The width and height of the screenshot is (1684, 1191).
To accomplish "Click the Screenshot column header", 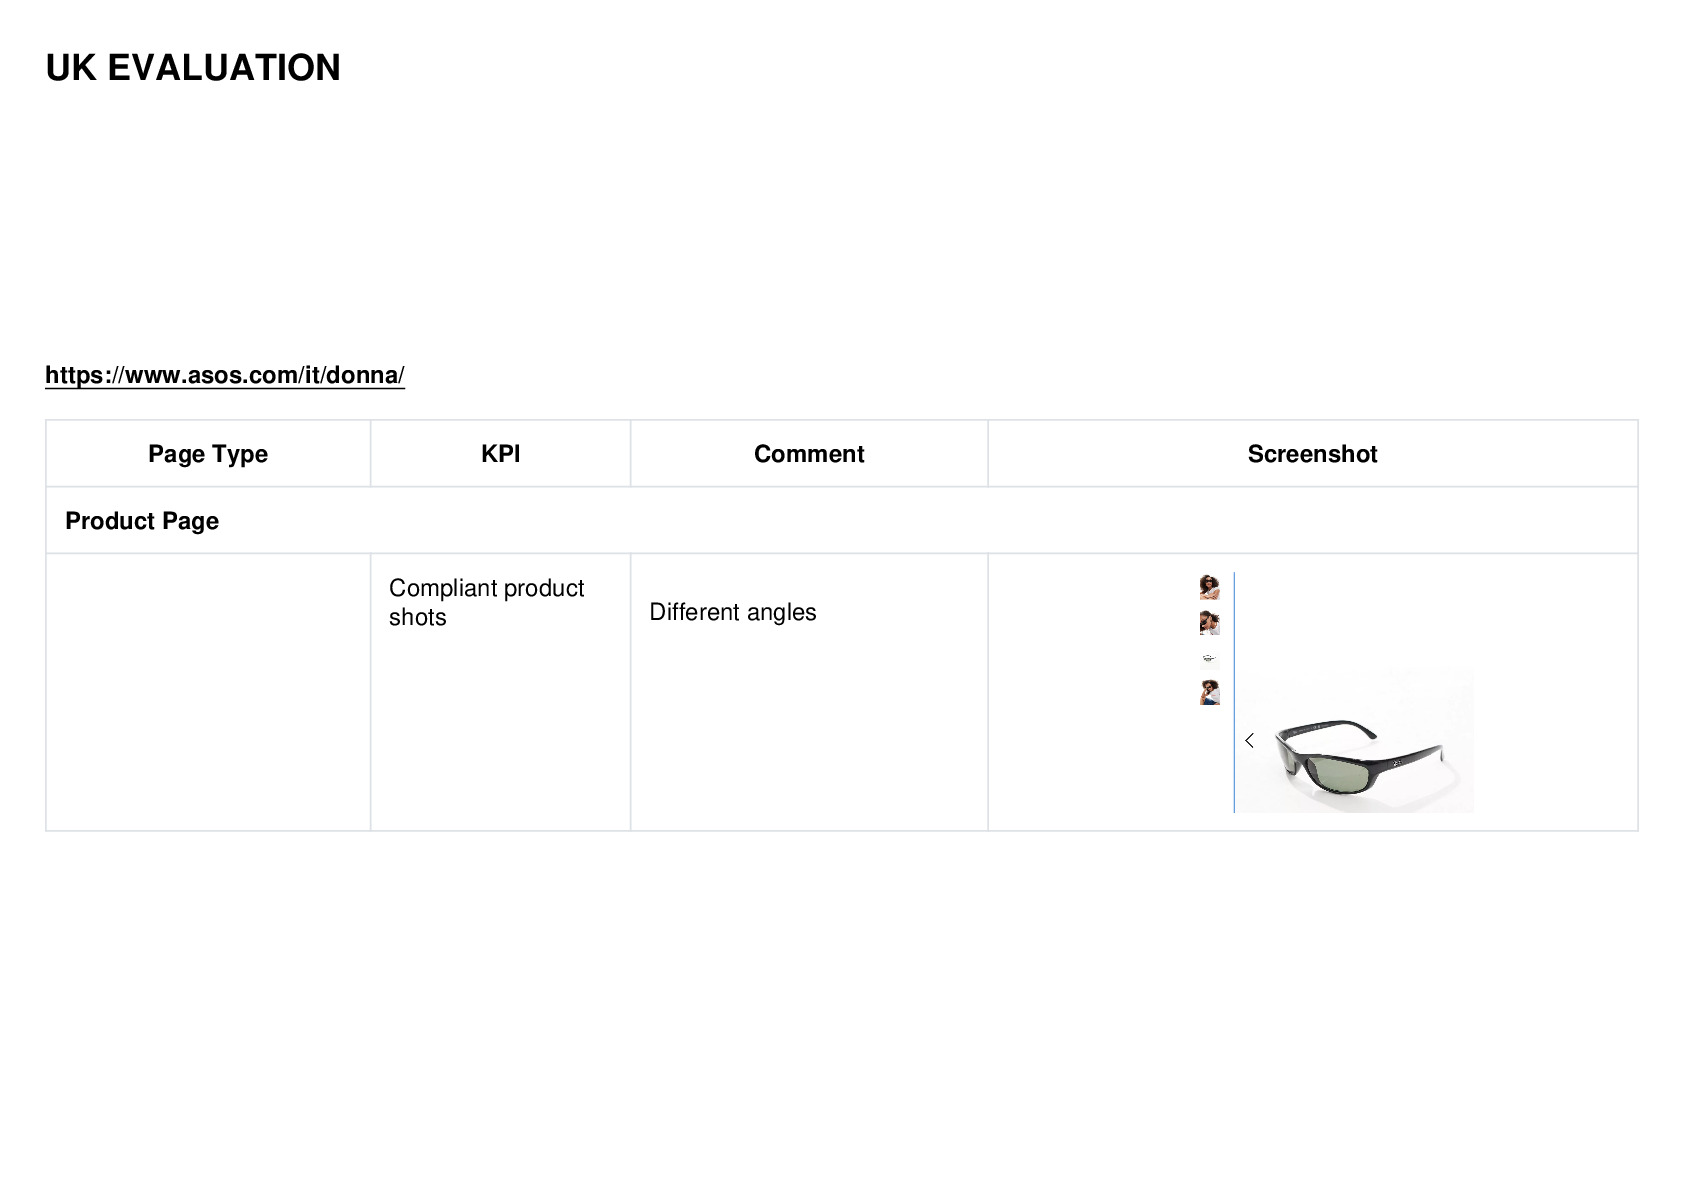I will (x=1312, y=454).
